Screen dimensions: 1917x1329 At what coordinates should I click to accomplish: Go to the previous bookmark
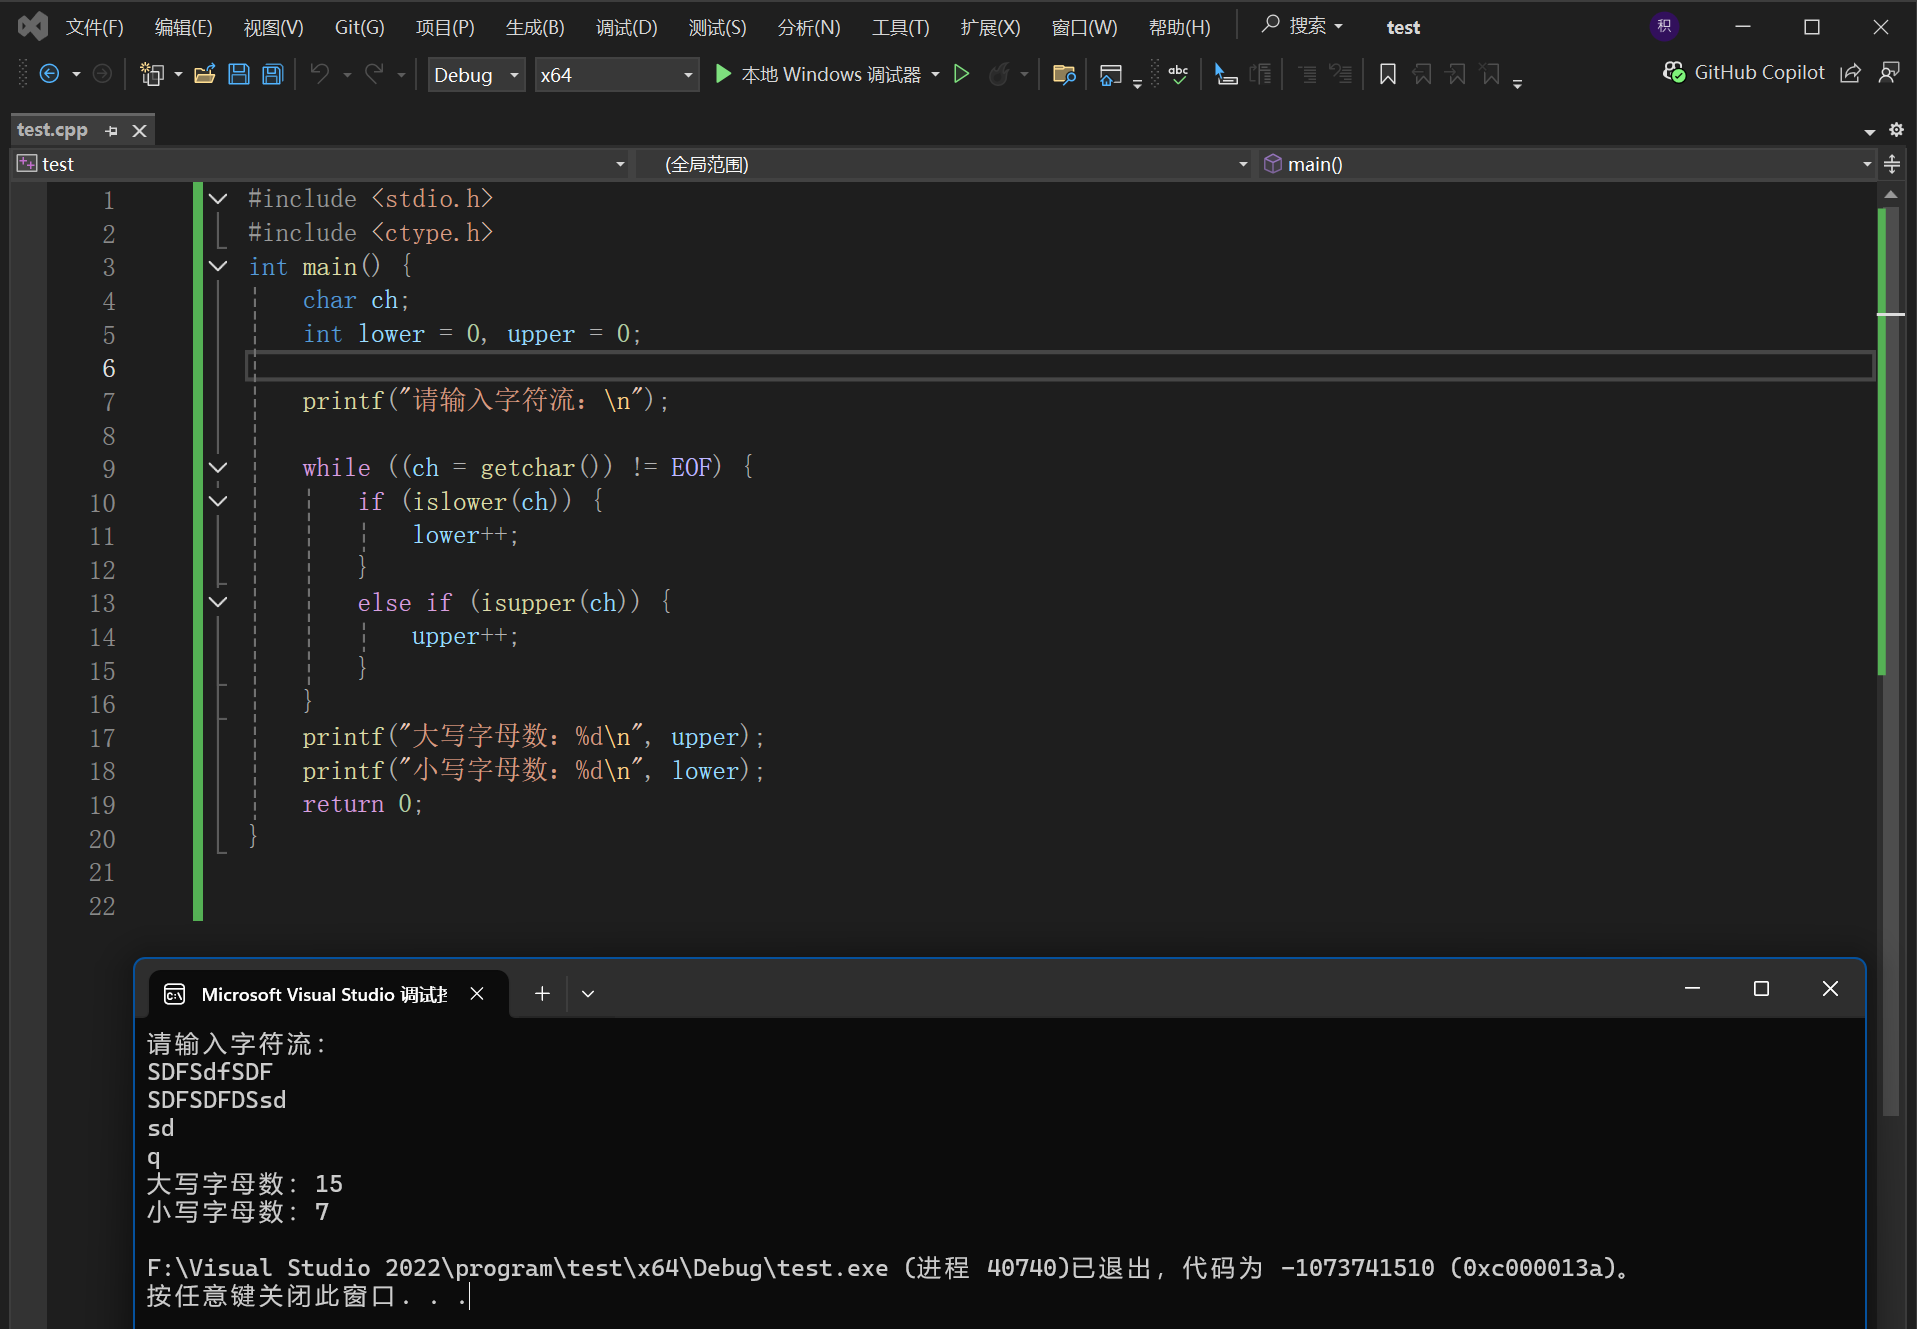(1422, 74)
